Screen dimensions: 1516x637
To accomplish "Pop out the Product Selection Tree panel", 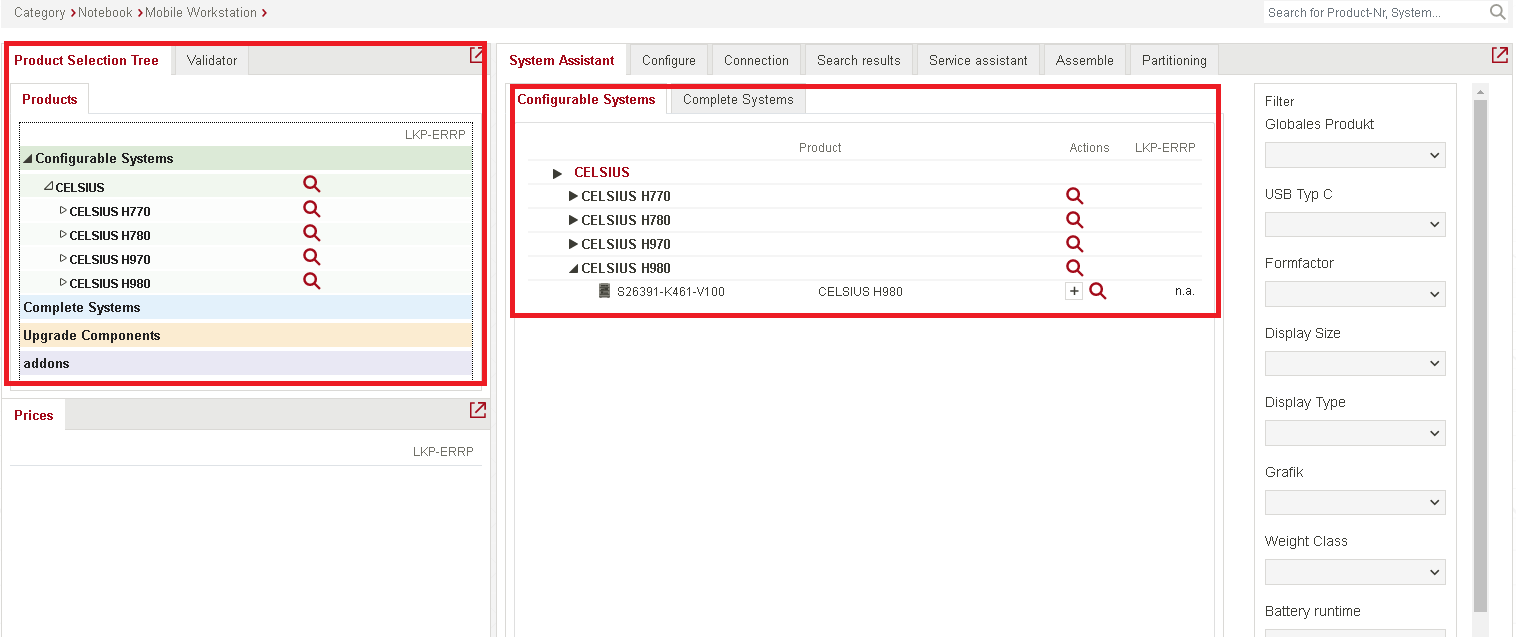I will 478,56.
